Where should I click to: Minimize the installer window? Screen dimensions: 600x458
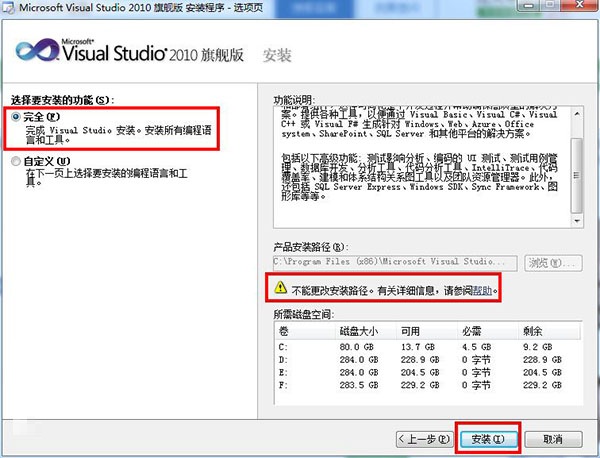click(x=530, y=5)
